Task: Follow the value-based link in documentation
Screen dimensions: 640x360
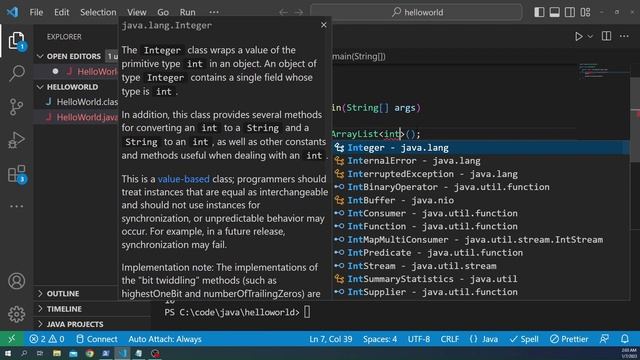Action: pyautogui.click(x=184, y=179)
